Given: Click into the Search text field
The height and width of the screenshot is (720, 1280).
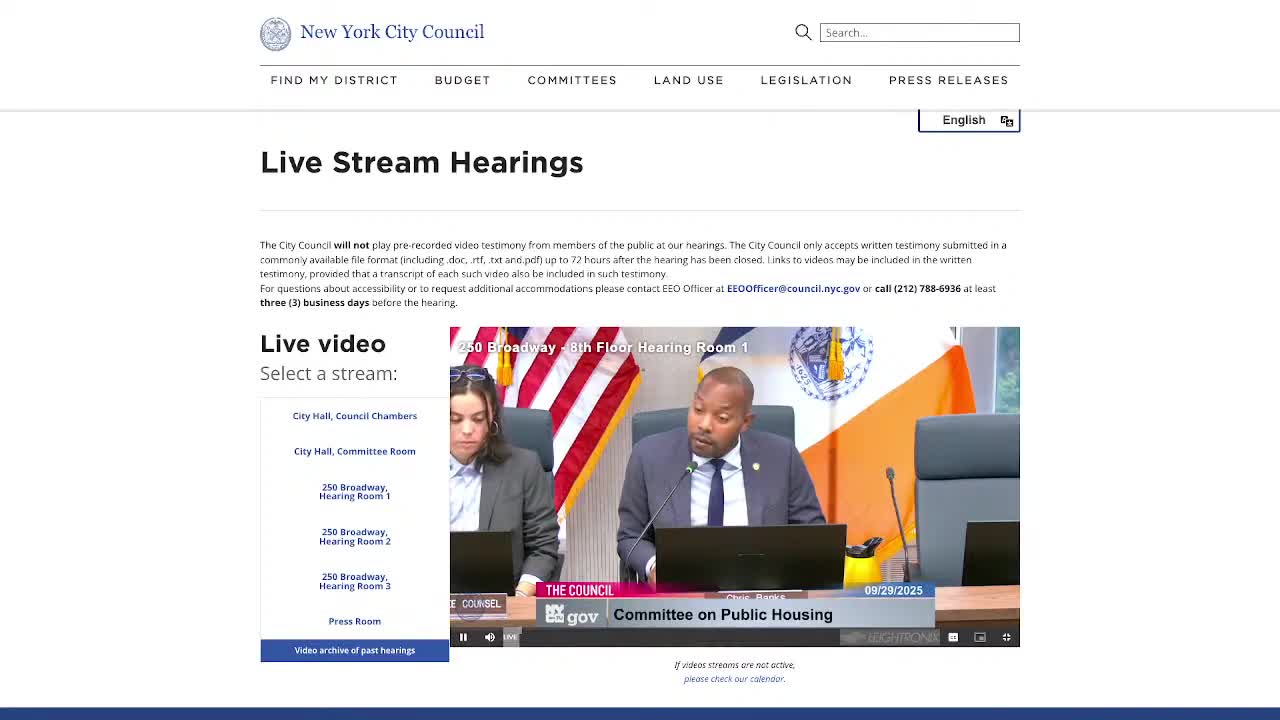Looking at the screenshot, I should coord(919,33).
